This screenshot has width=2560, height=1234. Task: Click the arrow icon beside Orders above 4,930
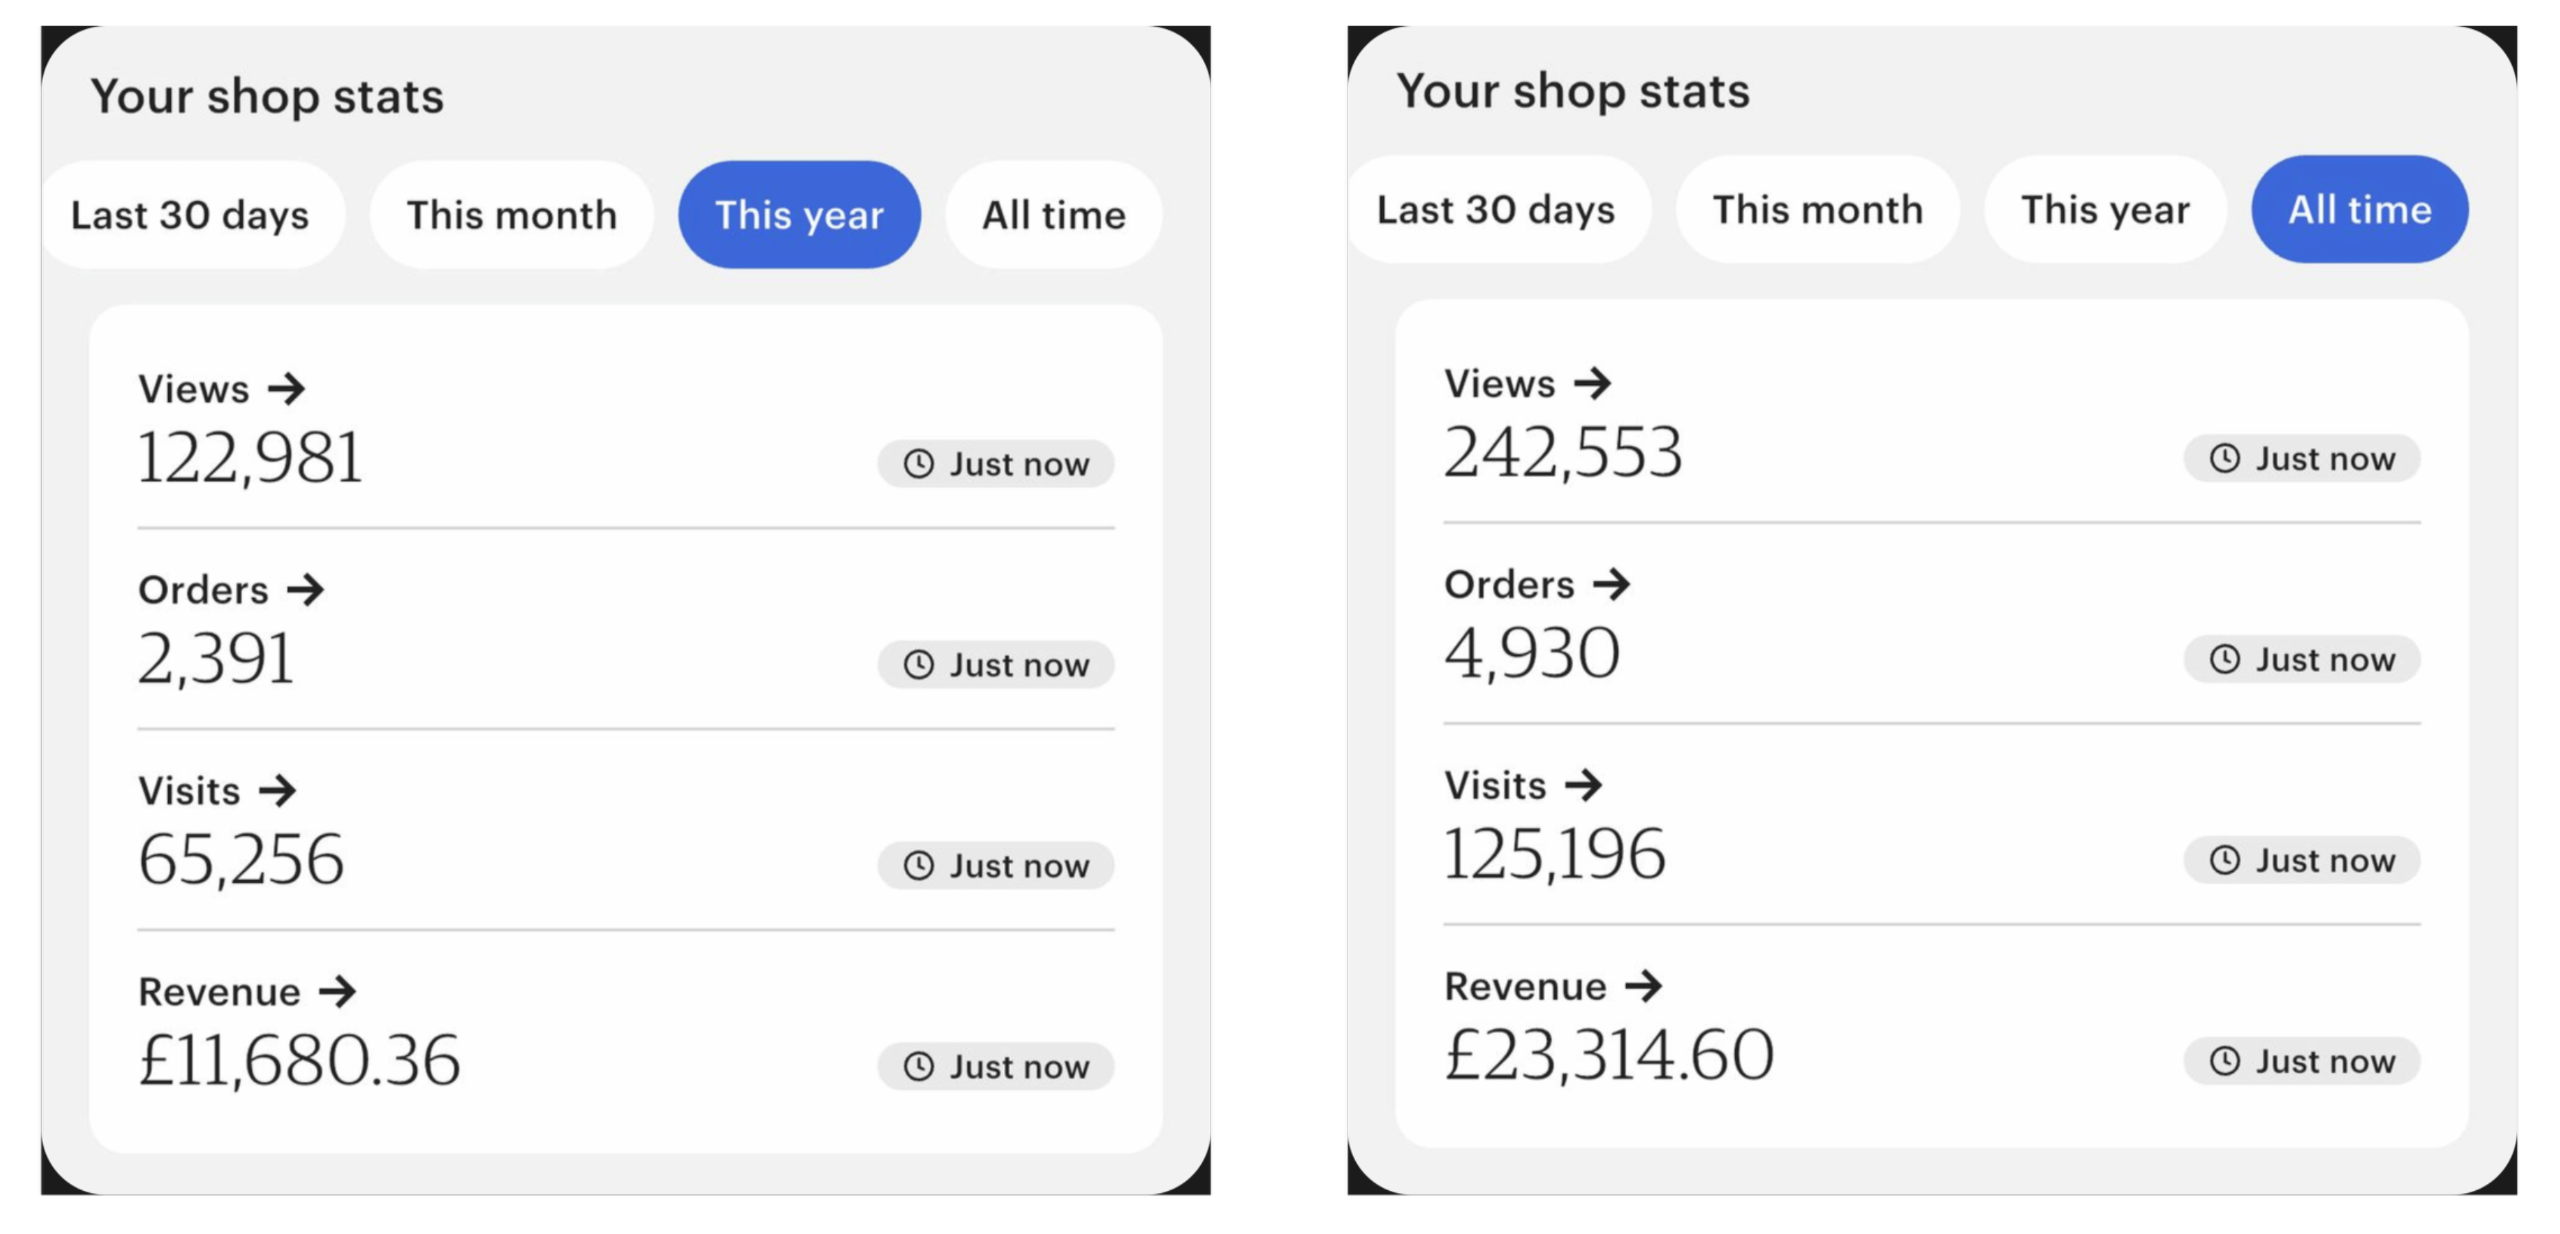1611,584
